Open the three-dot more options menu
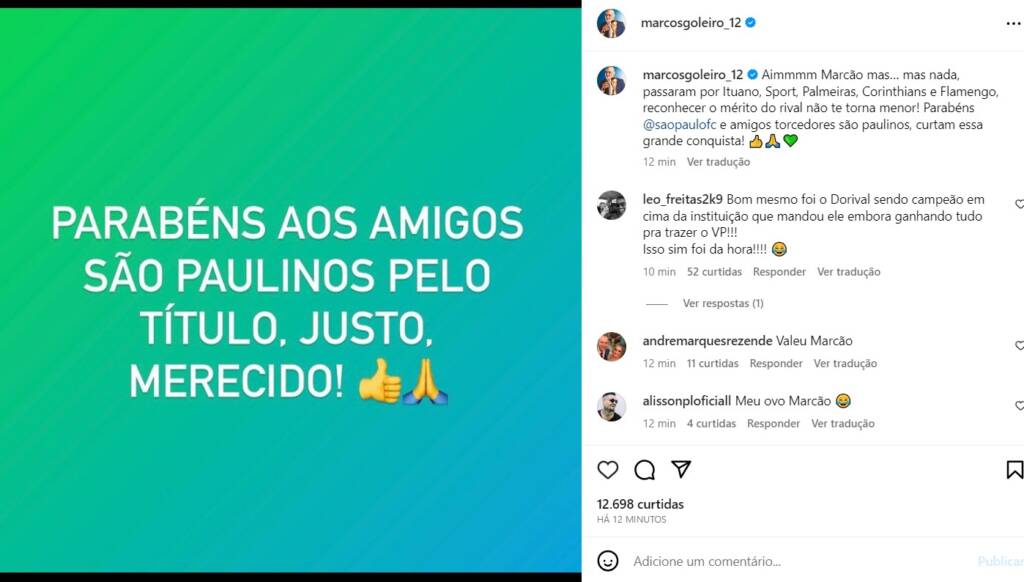This screenshot has width=1024, height=582. 1014,24
